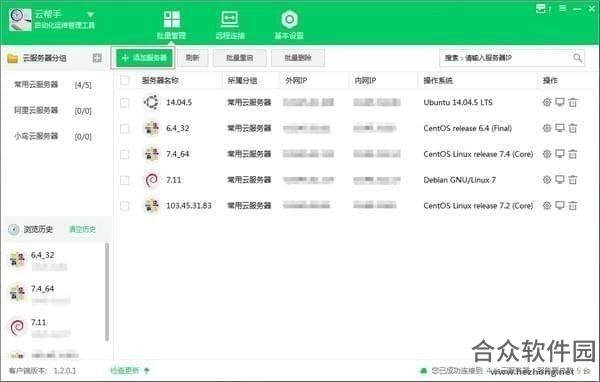Open the title bar hamburger menu
This screenshot has width=600, height=382.
(563, 8)
